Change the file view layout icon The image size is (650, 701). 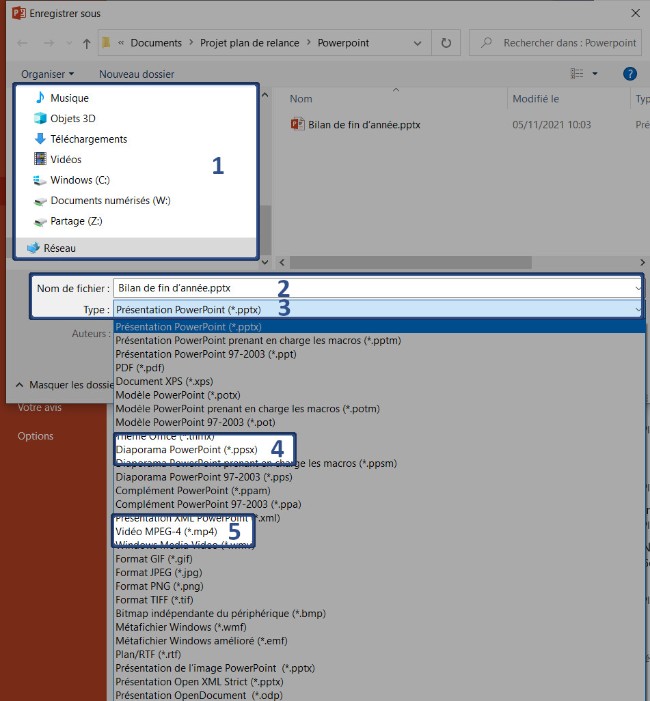(x=577, y=74)
